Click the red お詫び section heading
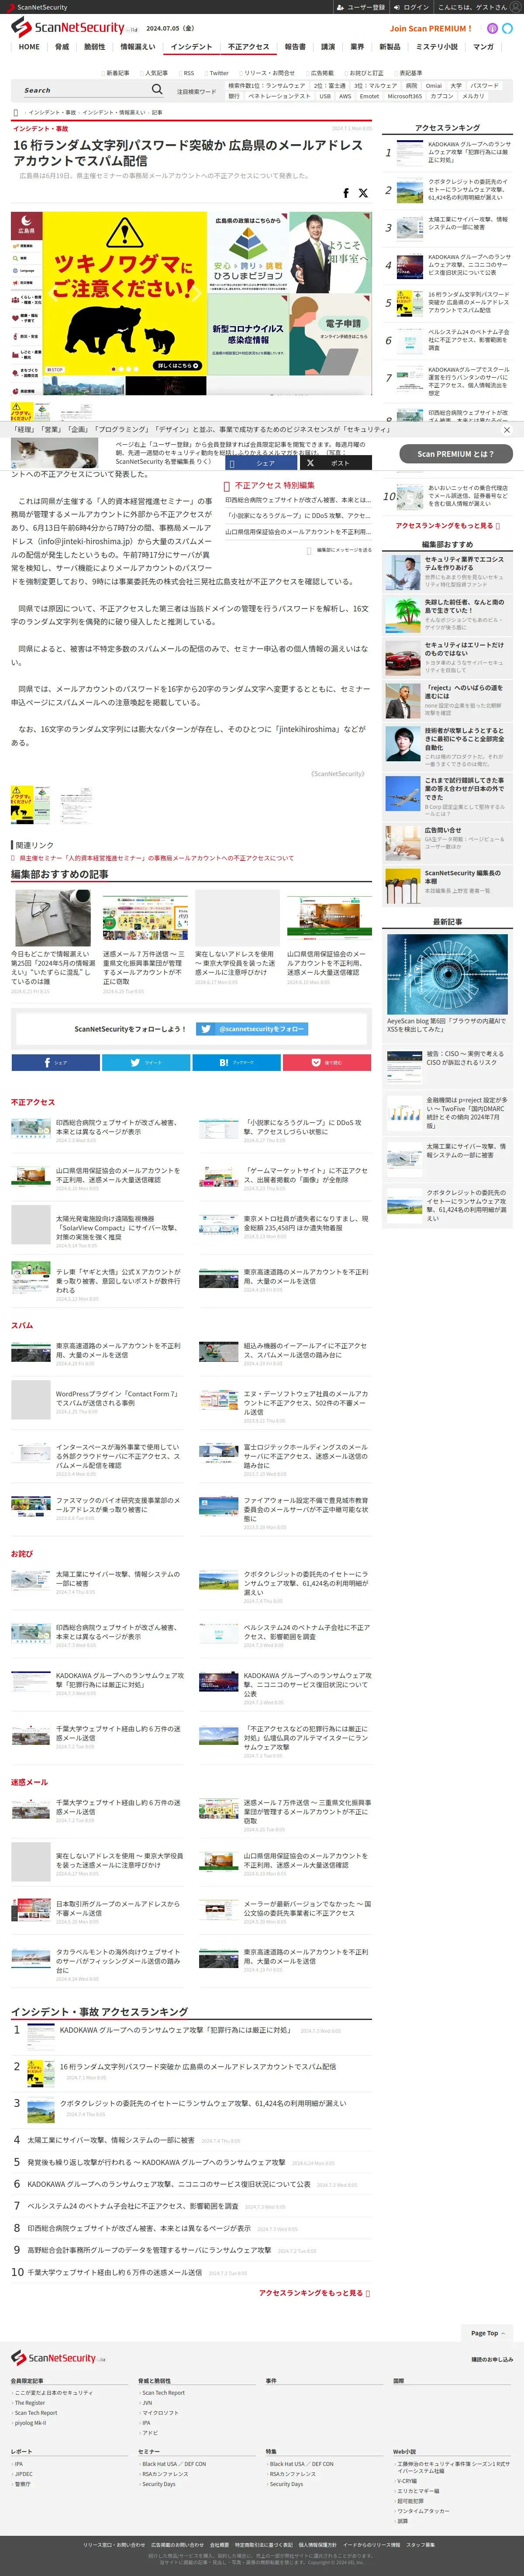 22,1554
